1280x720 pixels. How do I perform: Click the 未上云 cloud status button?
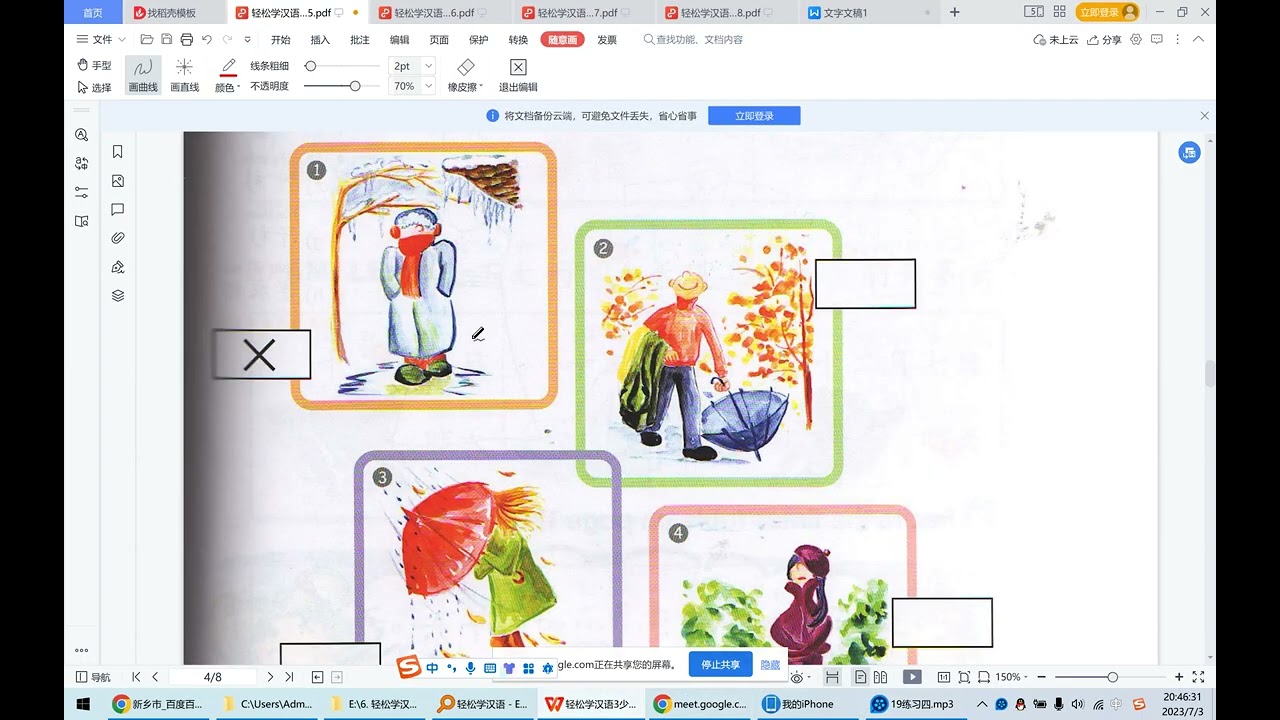tap(1056, 40)
